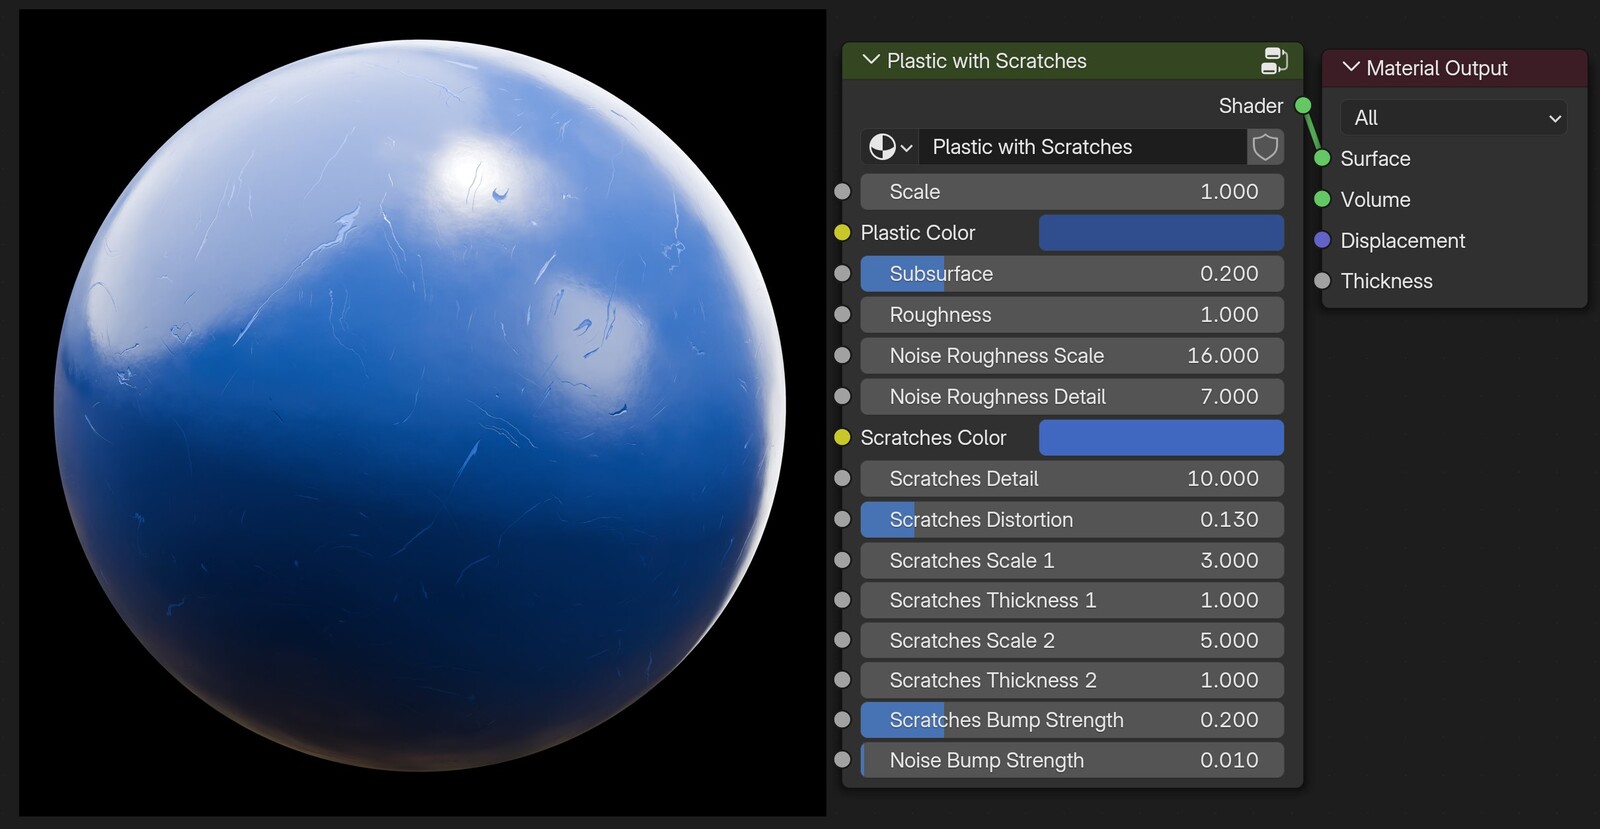Click the rendered blue sphere preview
Image resolution: width=1600 pixels, height=829 pixels.
click(420, 405)
